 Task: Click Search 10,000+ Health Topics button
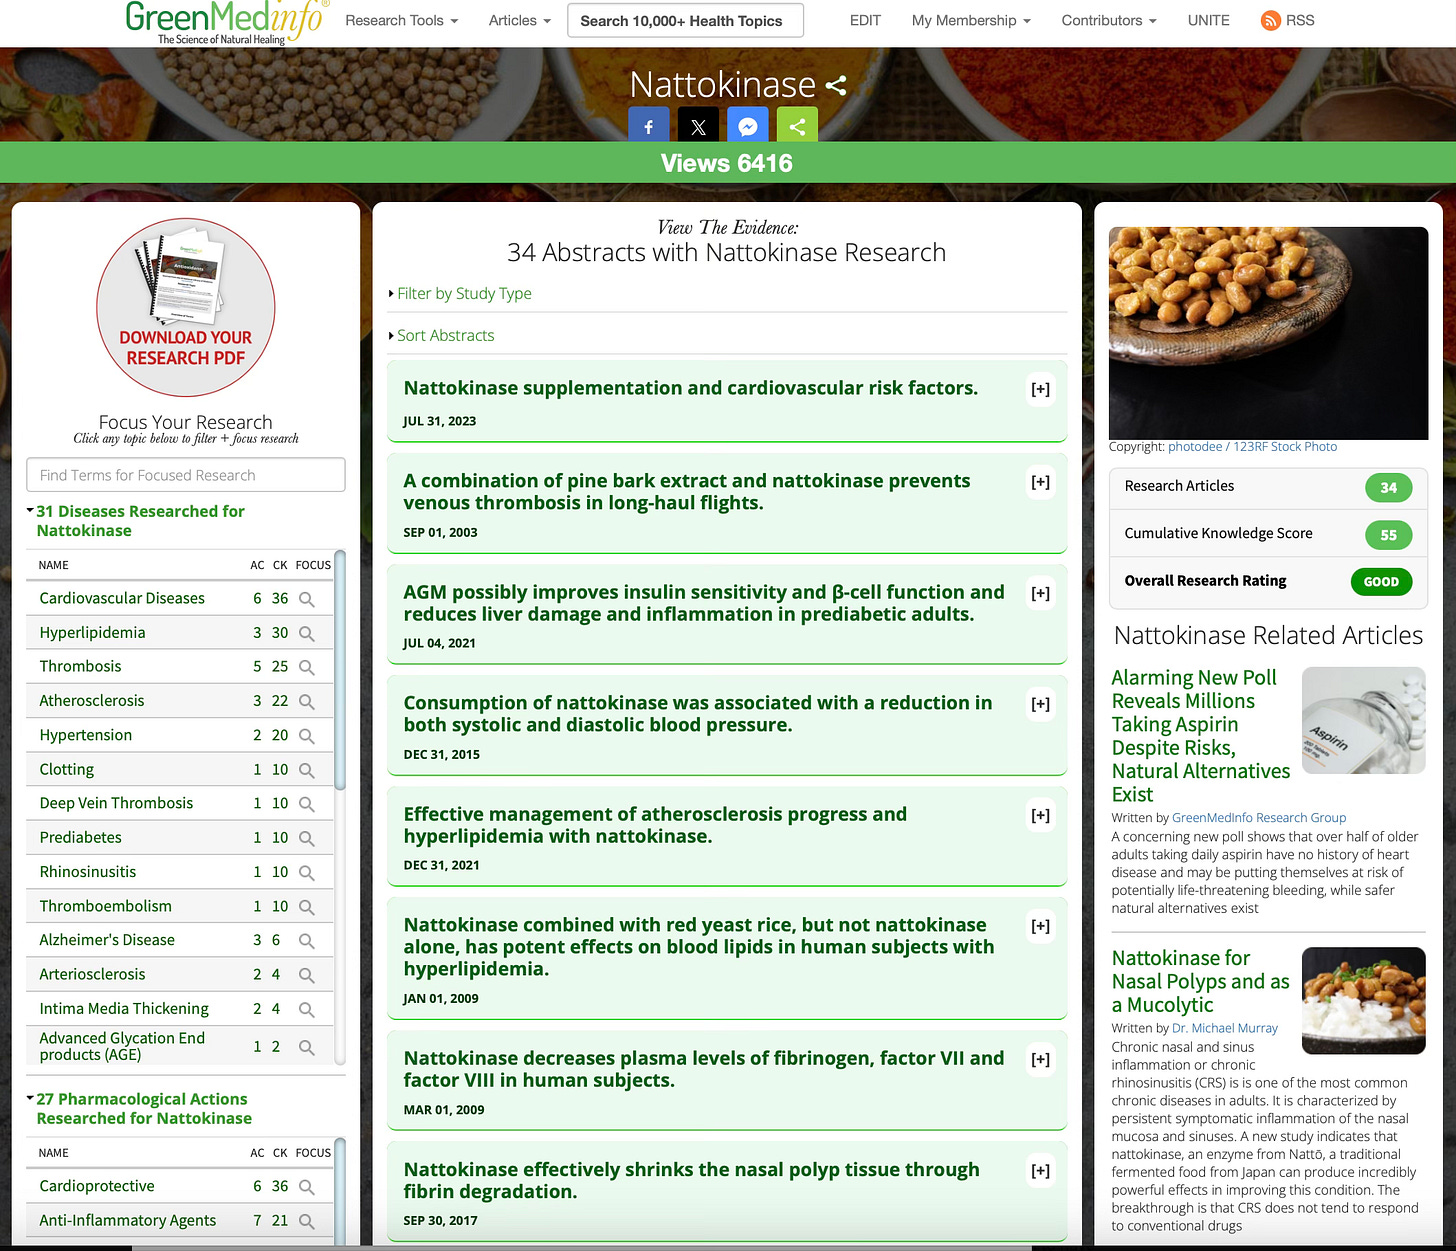(x=685, y=20)
